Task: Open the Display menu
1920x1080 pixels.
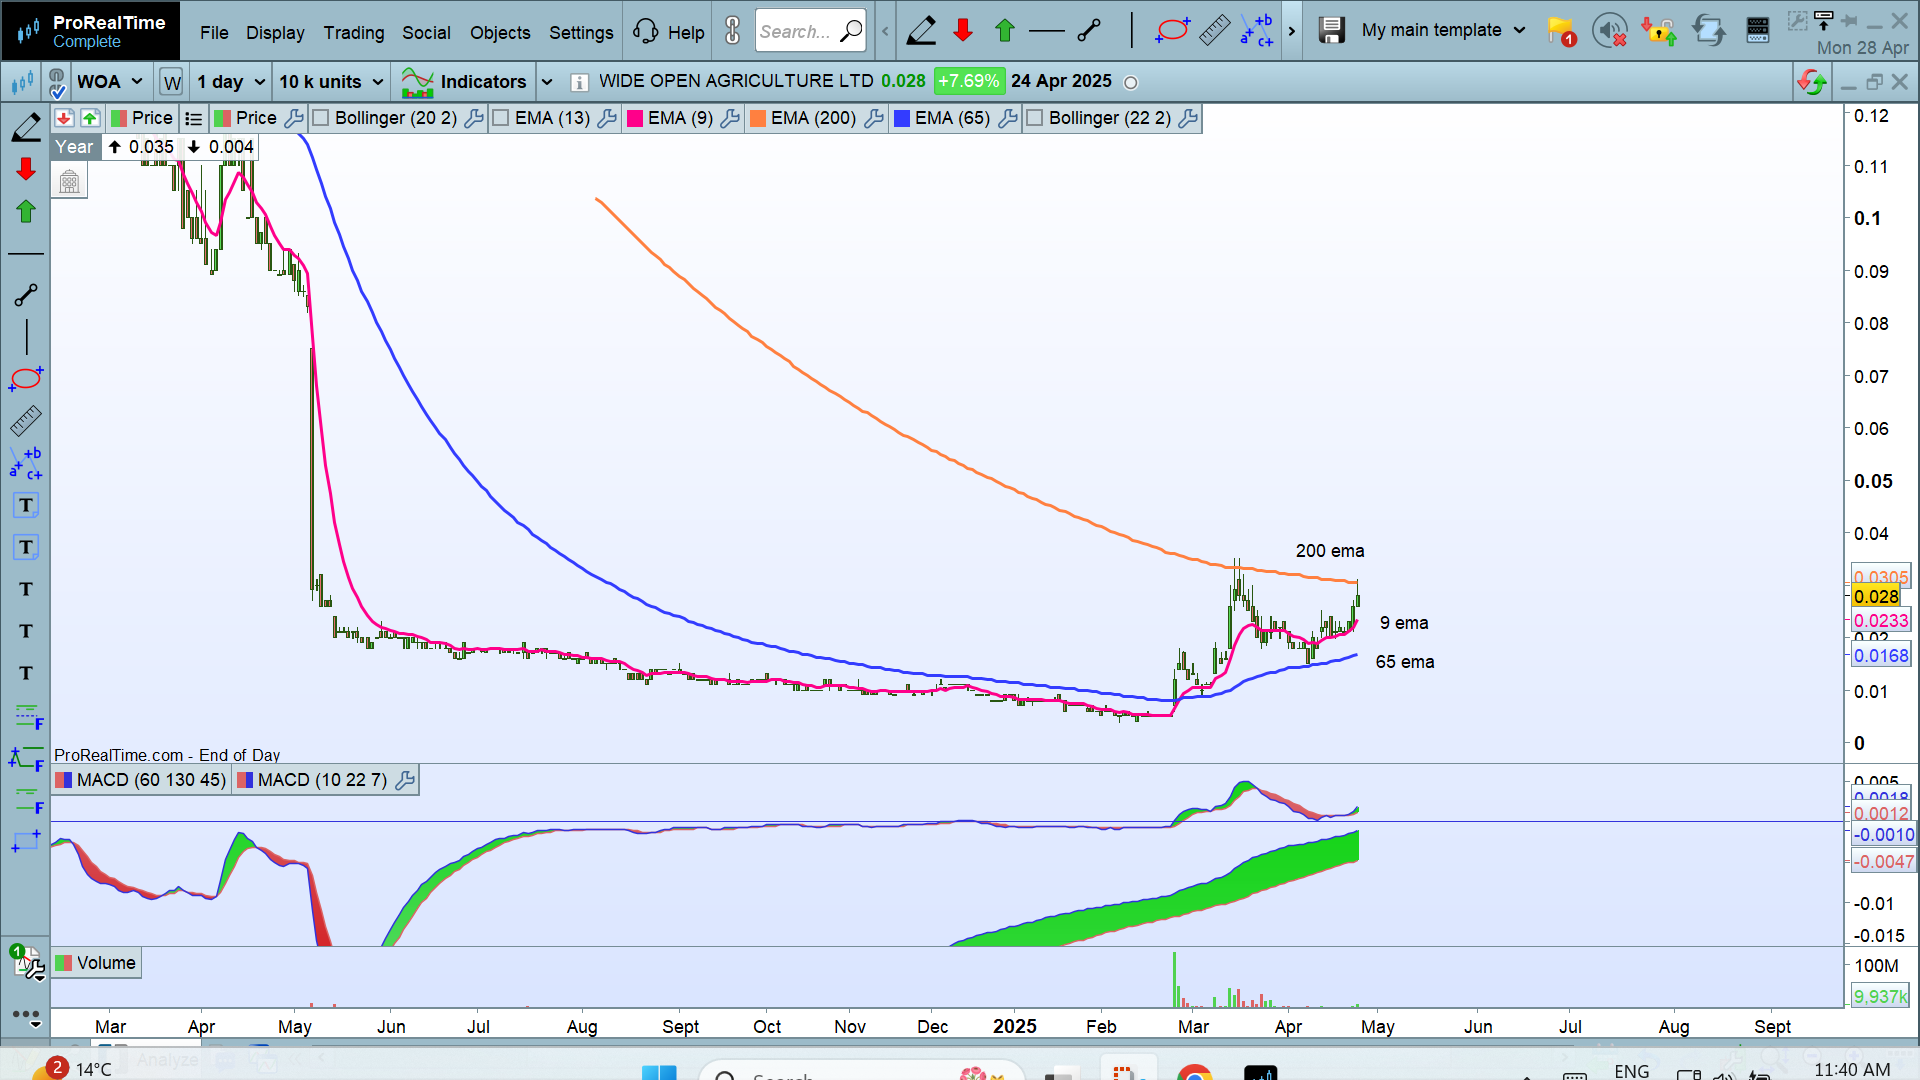Action: point(275,33)
